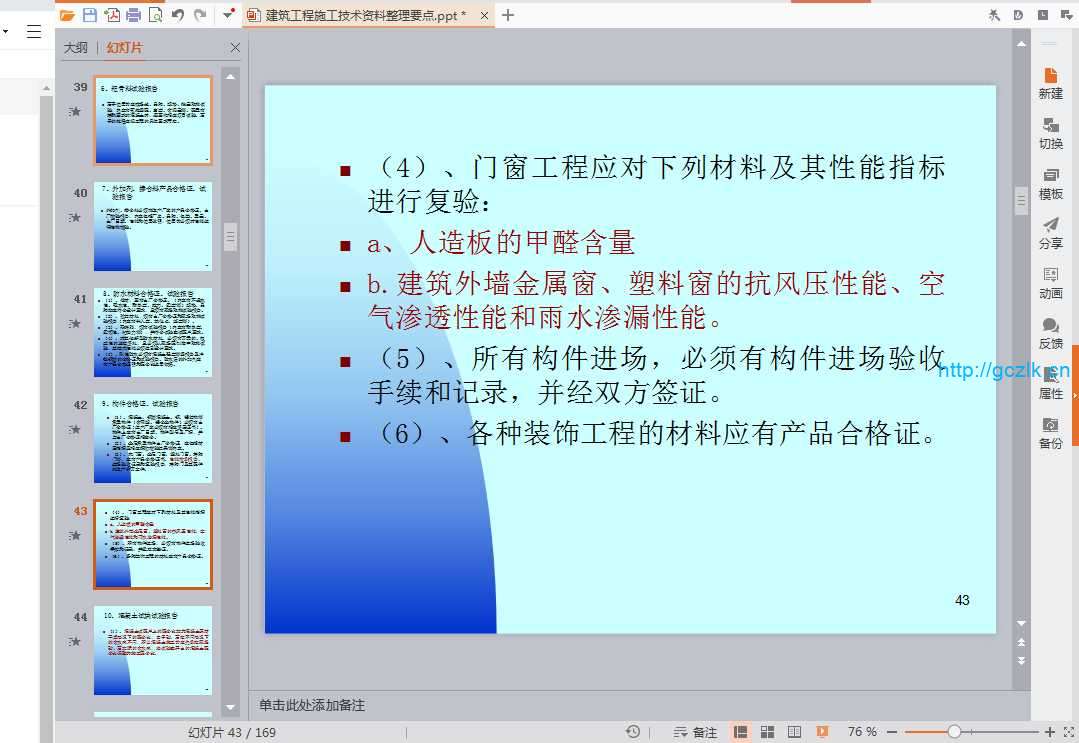Open the 模板 (Template) sidebar panel
1079x743 pixels.
[x=1050, y=183]
